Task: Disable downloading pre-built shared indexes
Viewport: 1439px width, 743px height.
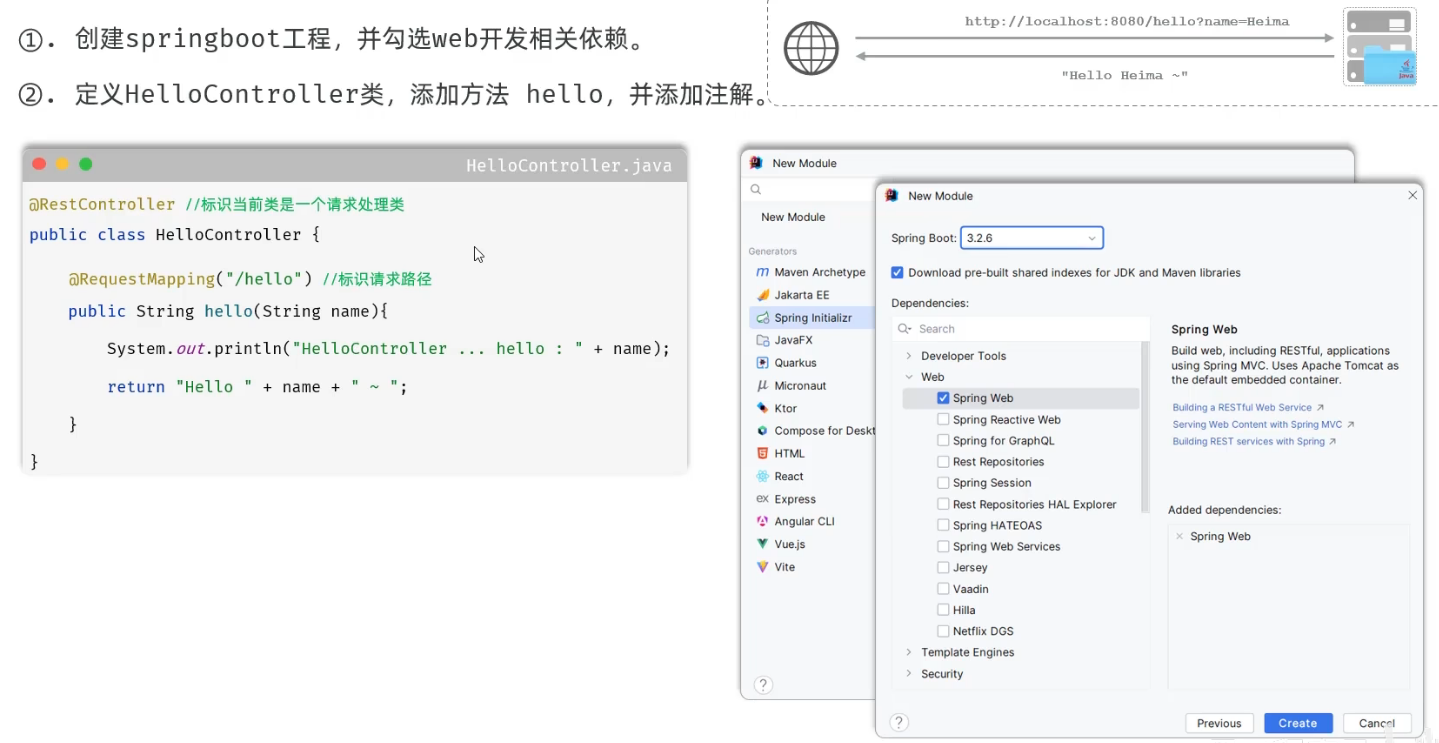Action: tap(897, 272)
